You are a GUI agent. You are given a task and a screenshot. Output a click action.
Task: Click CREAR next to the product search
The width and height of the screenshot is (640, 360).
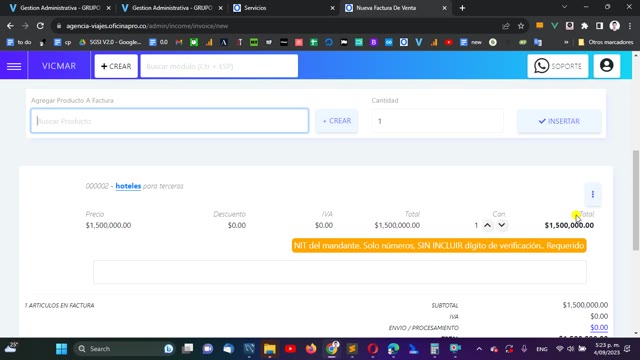pos(337,121)
